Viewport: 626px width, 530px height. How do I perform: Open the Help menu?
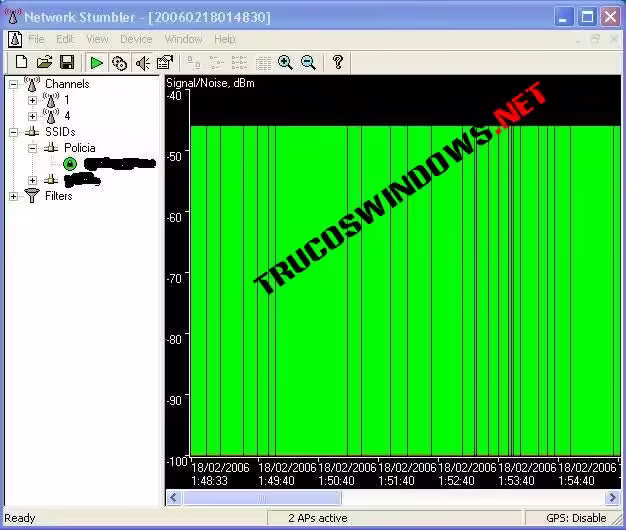[x=225, y=39]
